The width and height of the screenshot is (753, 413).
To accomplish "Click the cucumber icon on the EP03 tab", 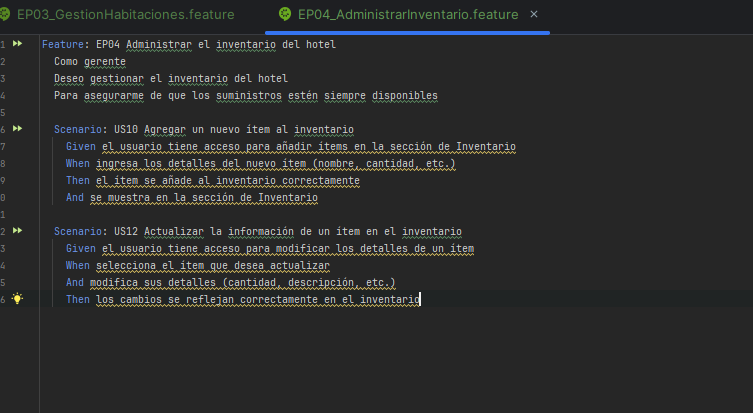I will tap(5, 14).
